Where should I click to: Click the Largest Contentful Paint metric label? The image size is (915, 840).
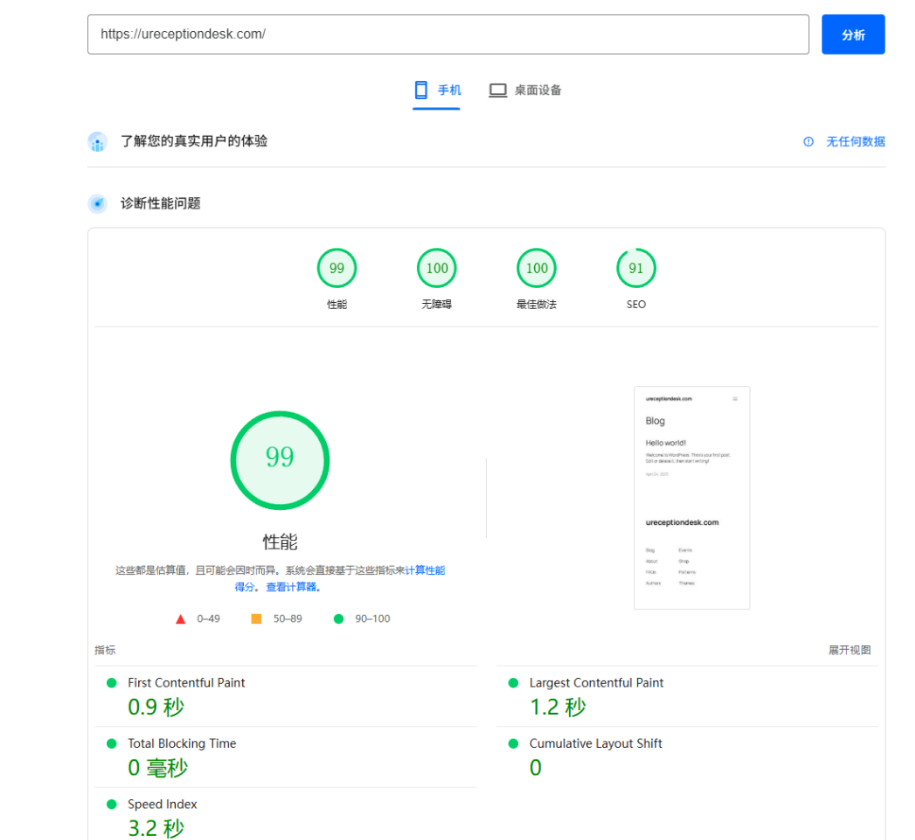point(596,683)
